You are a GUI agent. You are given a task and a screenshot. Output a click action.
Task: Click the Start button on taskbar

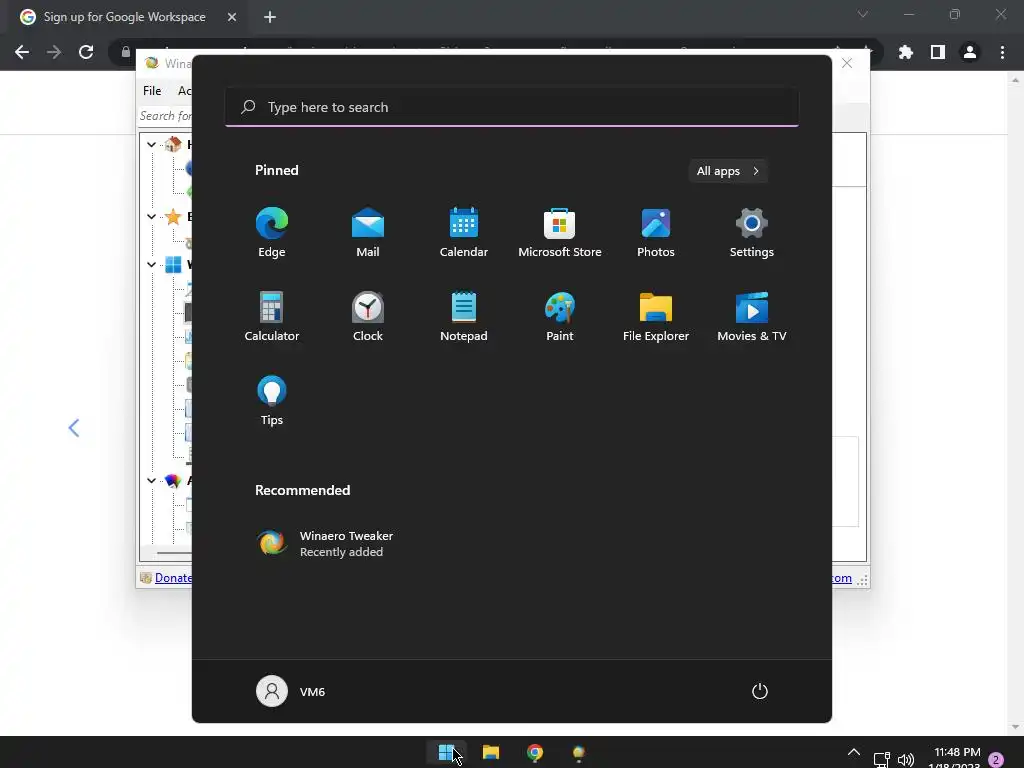pyautogui.click(x=446, y=753)
